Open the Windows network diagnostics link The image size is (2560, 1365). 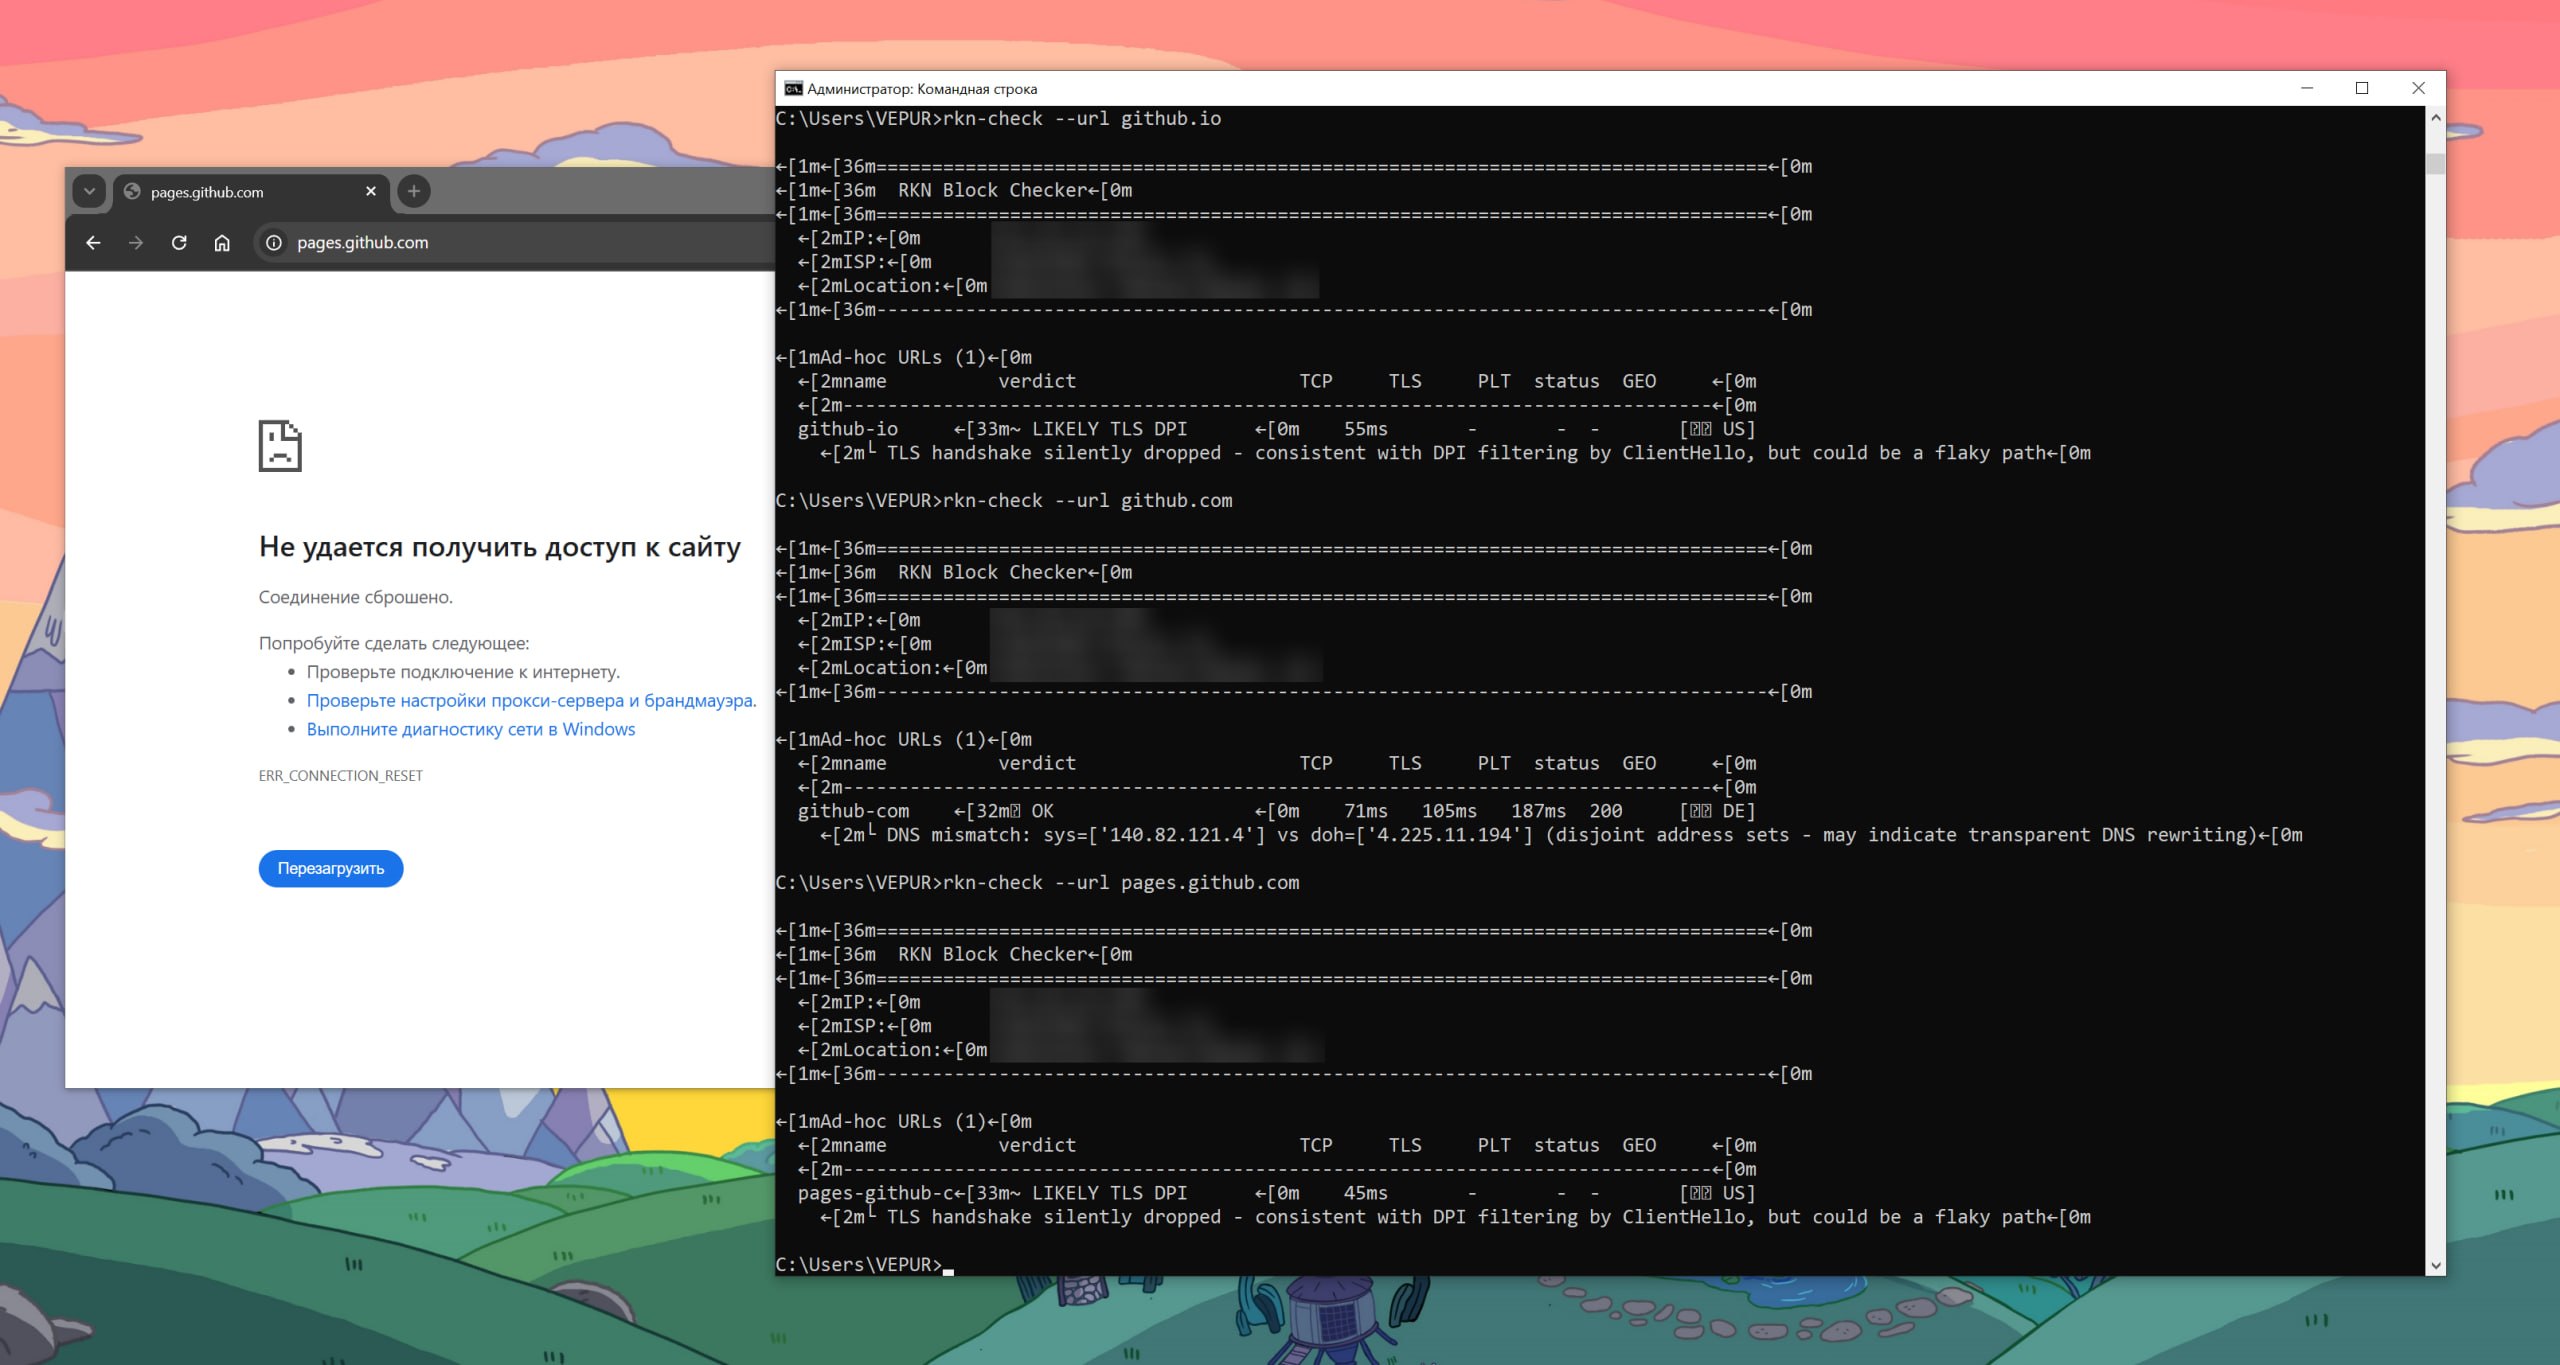tap(471, 730)
